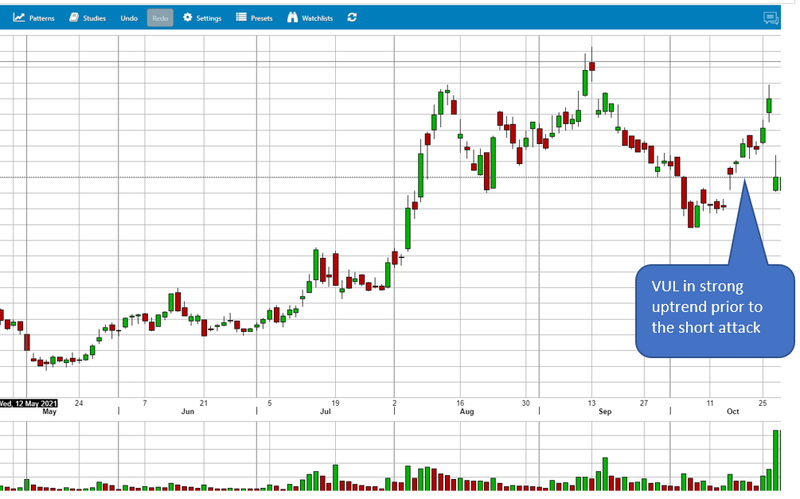Open the Patterns chart tool
This screenshot has width=800, height=499.
click(34, 18)
